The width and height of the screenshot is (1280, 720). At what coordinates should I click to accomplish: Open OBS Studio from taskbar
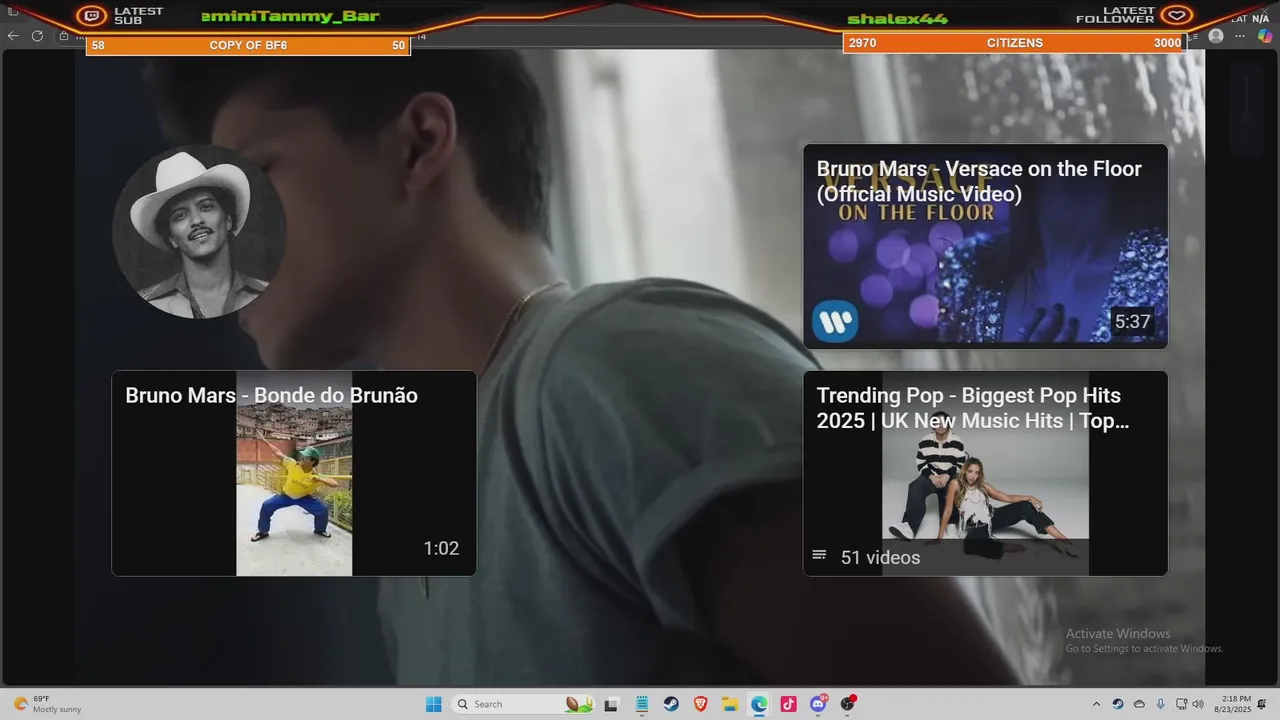(x=848, y=704)
